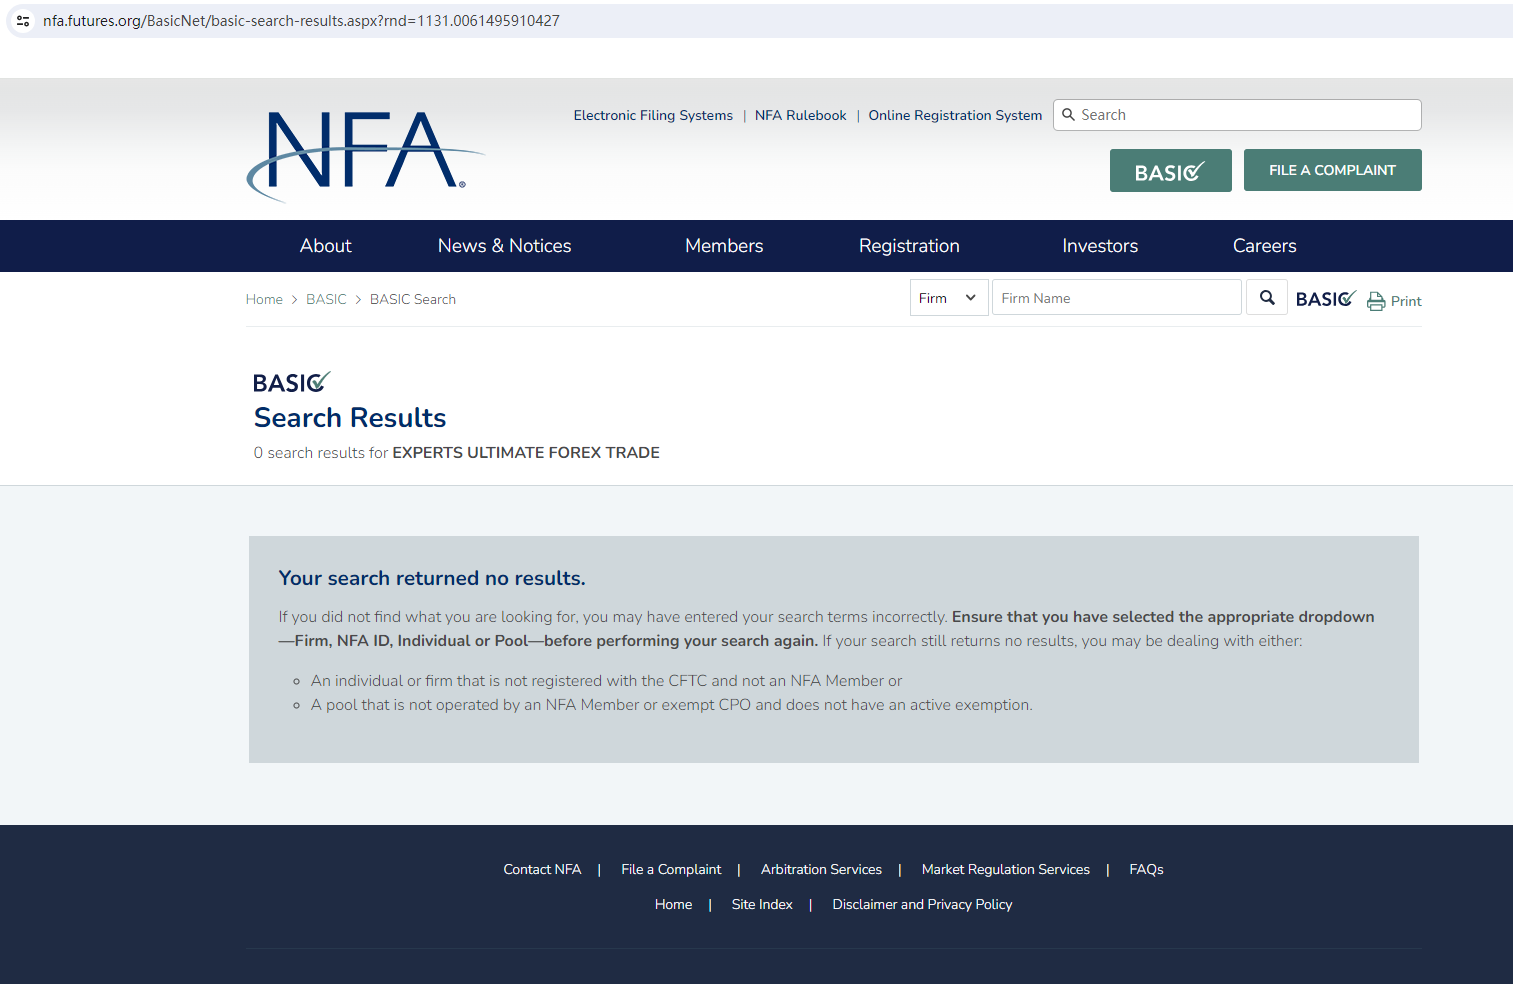Image resolution: width=1513 pixels, height=984 pixels.
Task: Open File a Complaint footer link
Action: (x=671, y=869)
